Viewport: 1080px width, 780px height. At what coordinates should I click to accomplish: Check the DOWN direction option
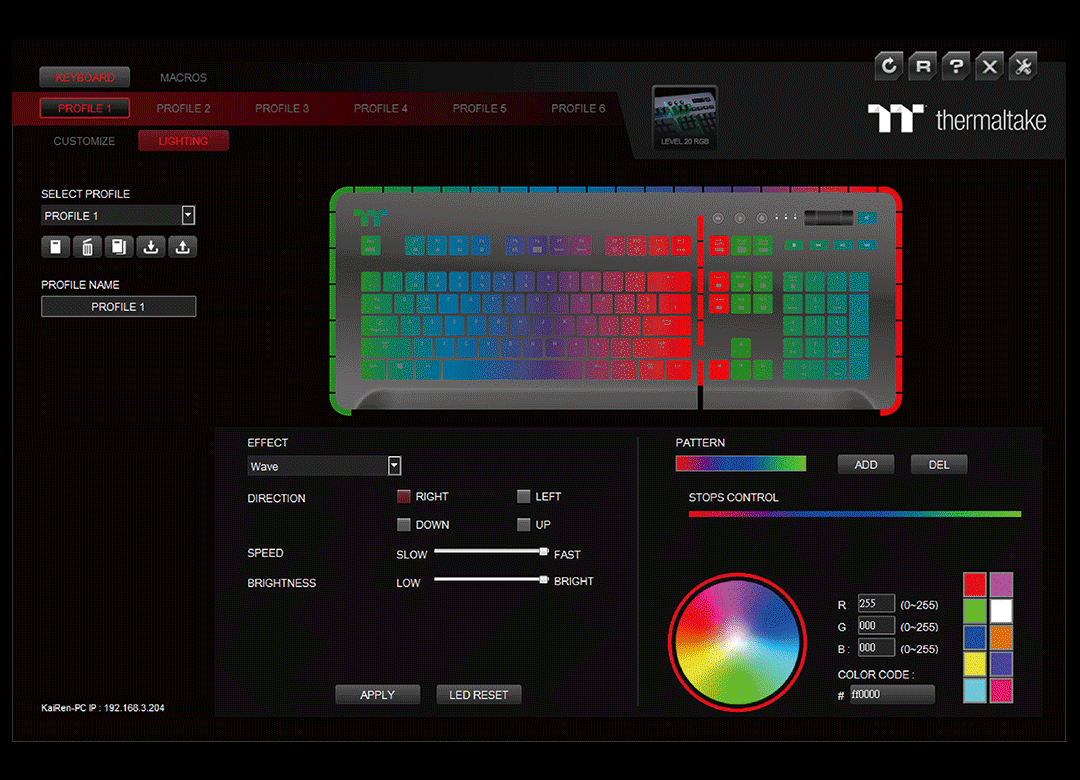pos(404,525)
